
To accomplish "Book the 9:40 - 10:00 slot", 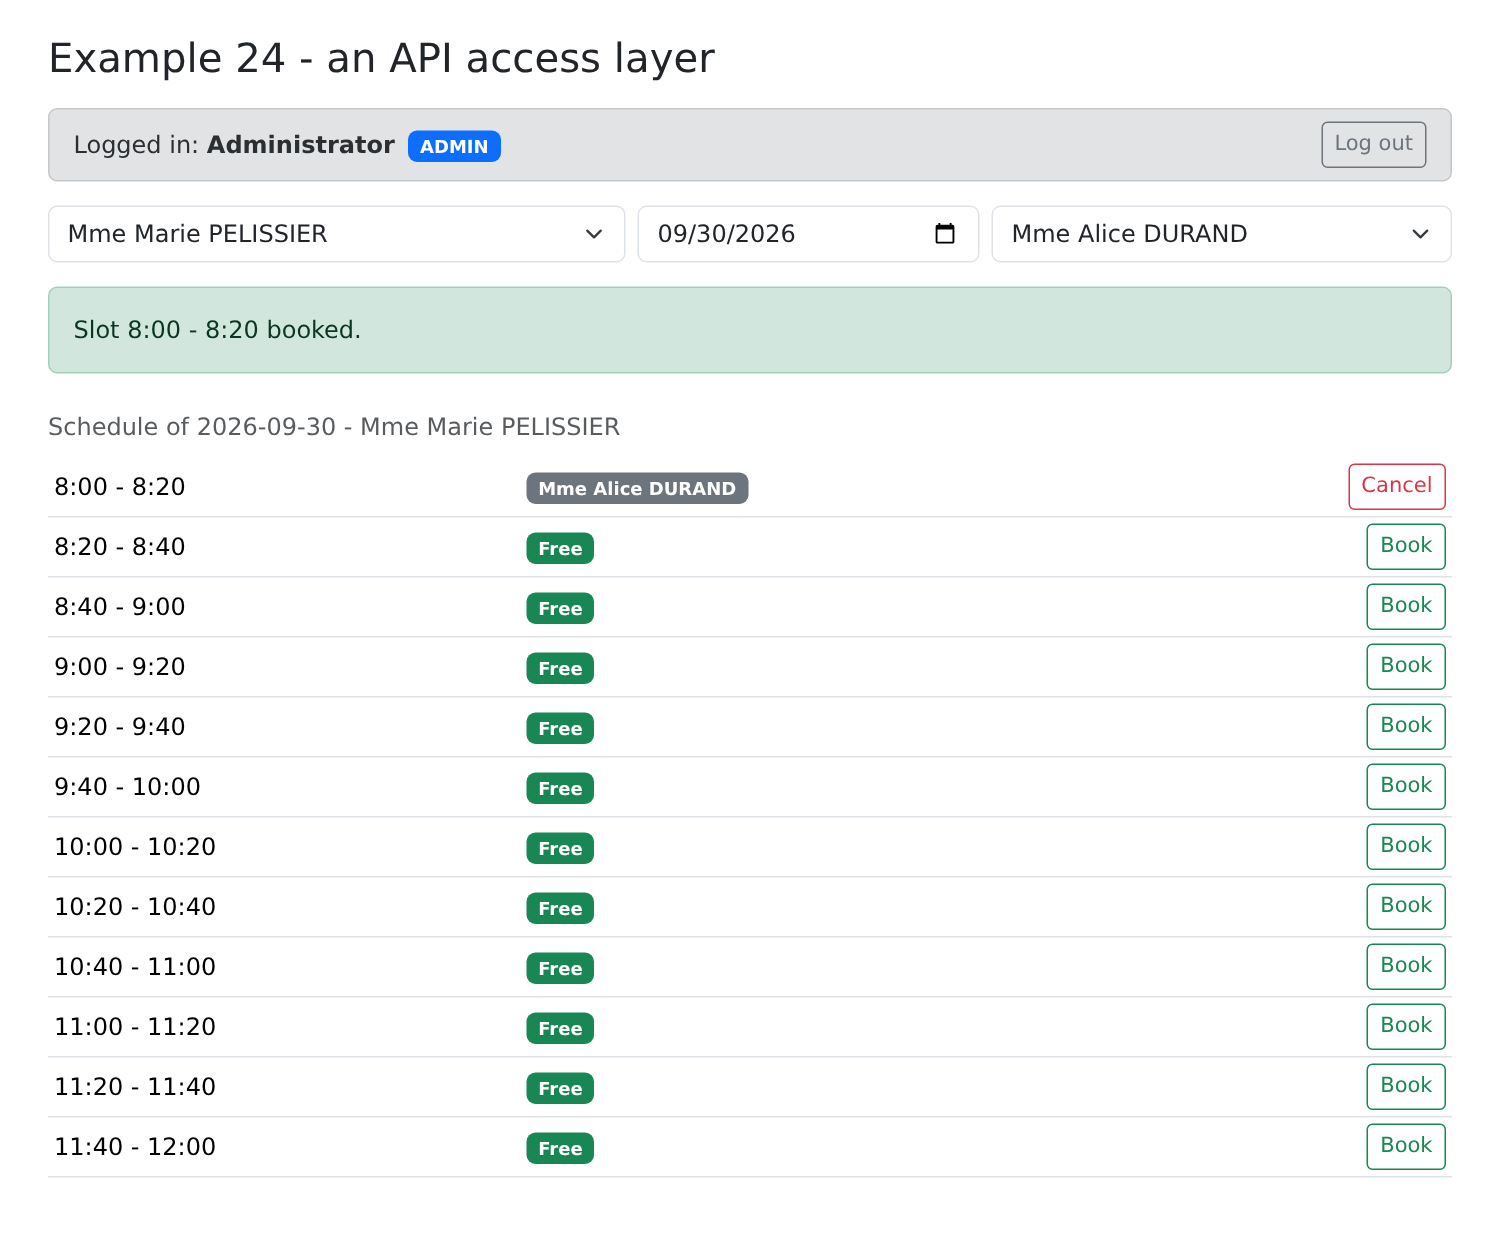I will tap(1406, 786).
